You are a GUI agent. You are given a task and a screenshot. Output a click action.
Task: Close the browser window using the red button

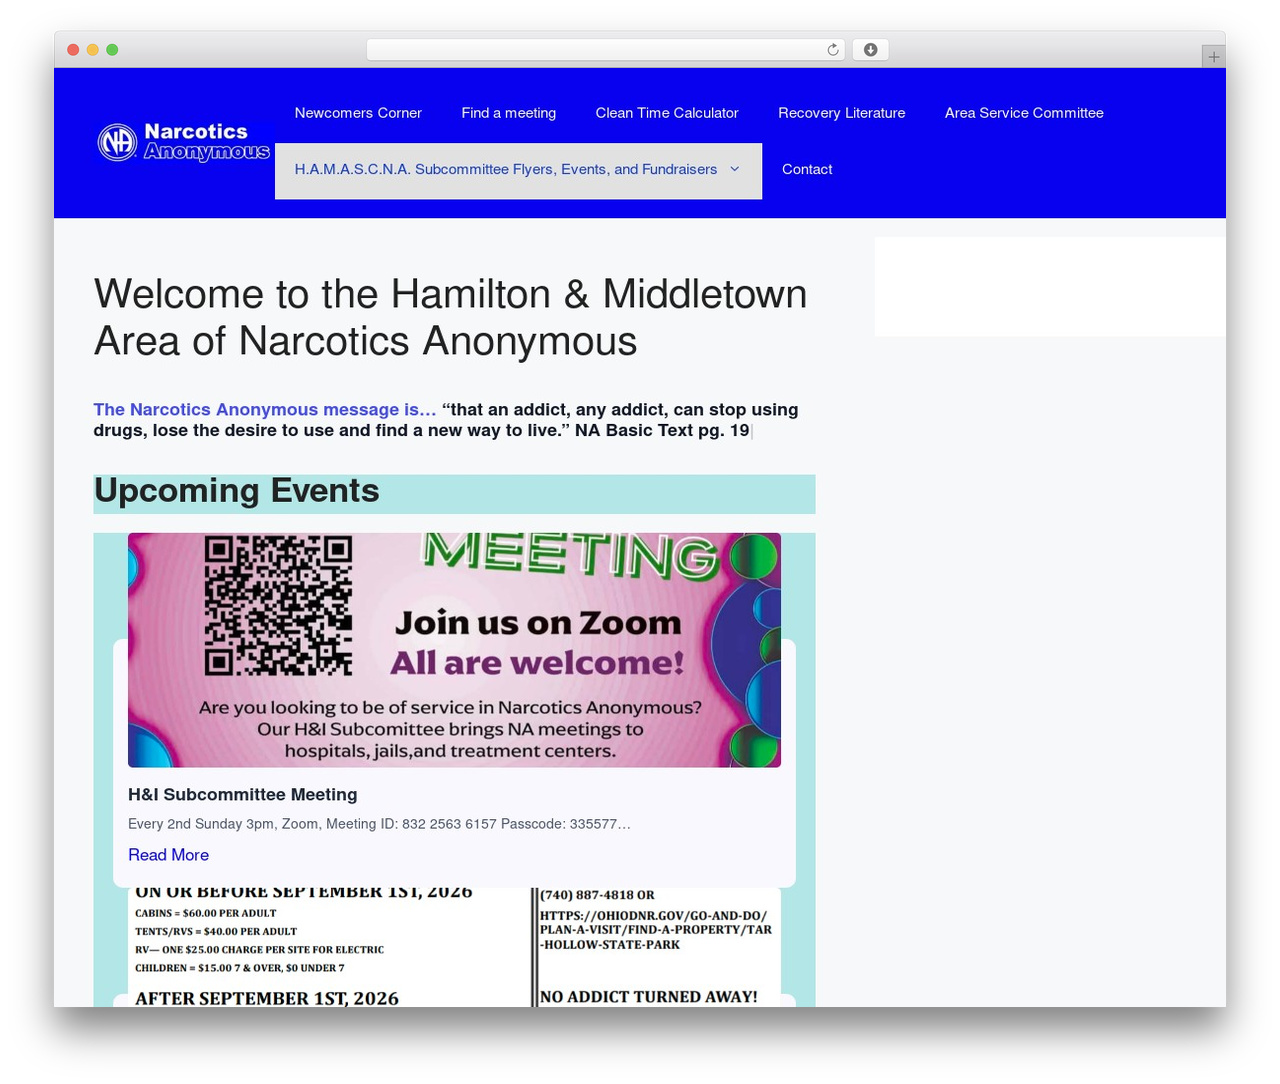pyautogui.click(x=73, y=50)
